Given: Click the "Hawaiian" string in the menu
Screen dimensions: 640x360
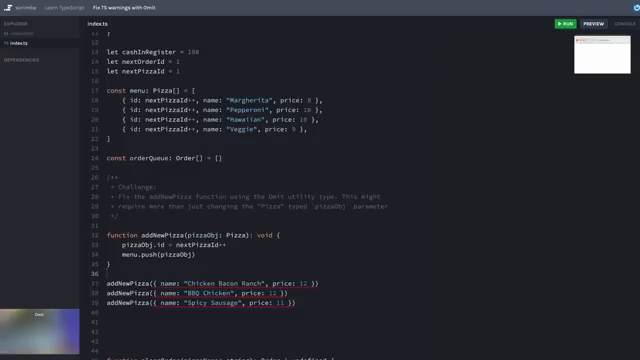Looking at the screenshot, I should 245,120.
